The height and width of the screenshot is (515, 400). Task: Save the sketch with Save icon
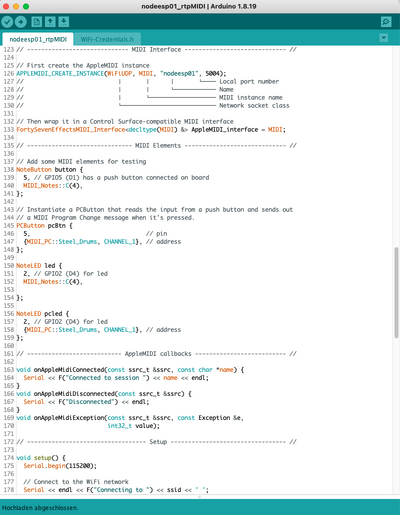[64, 22]
